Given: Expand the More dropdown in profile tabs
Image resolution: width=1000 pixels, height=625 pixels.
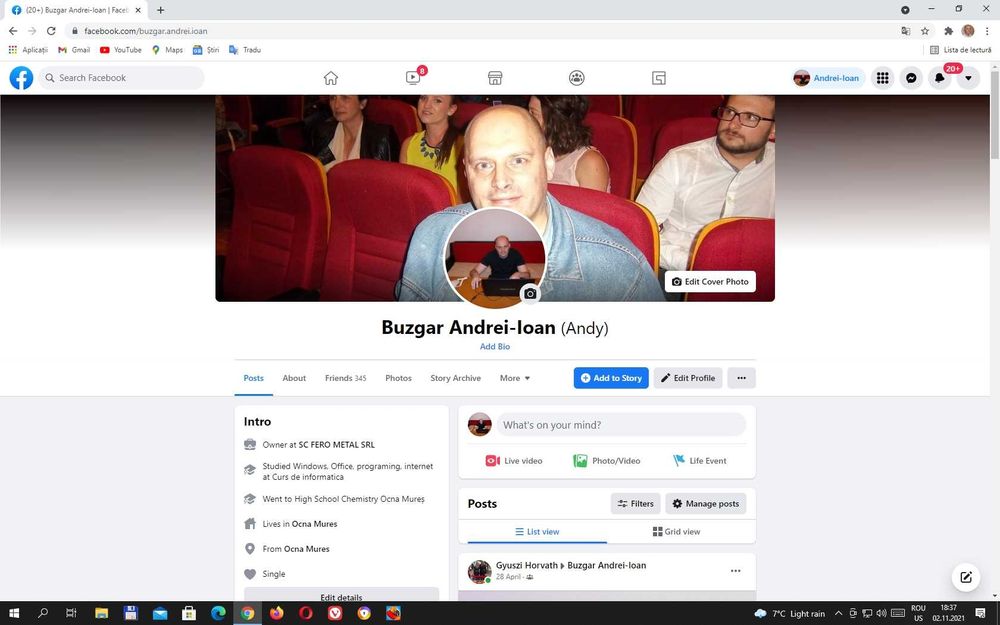Looking at the screenshot, I should click(x=515, y=378).
